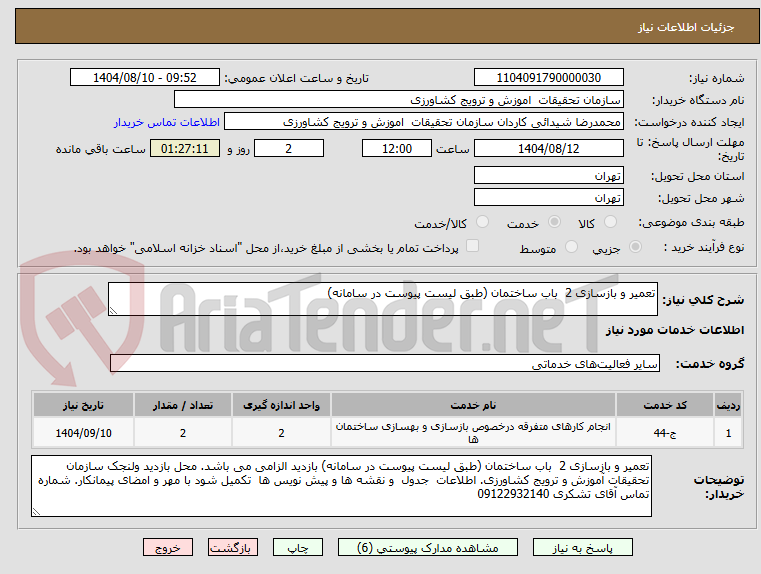The image size is (761, 574).
Task: Click the استان محل تحویل field
Action: point(548,175)
